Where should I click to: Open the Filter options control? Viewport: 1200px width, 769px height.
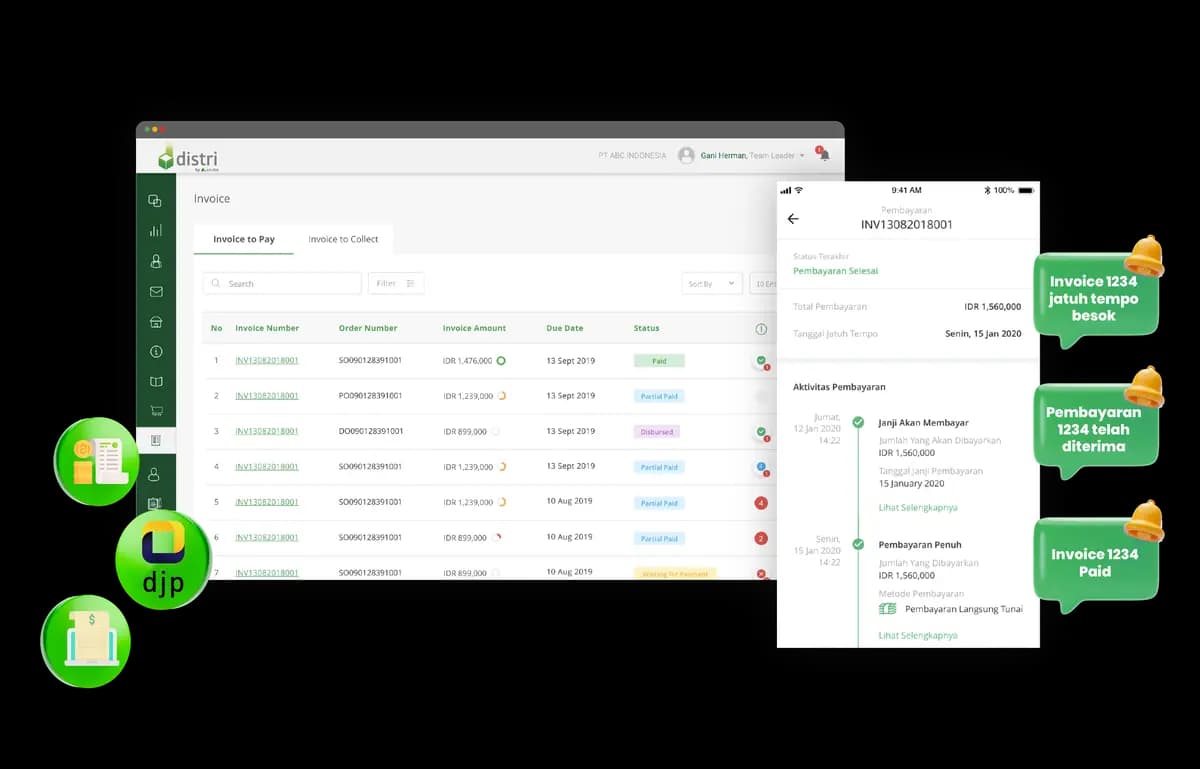[x=396, y=284]
